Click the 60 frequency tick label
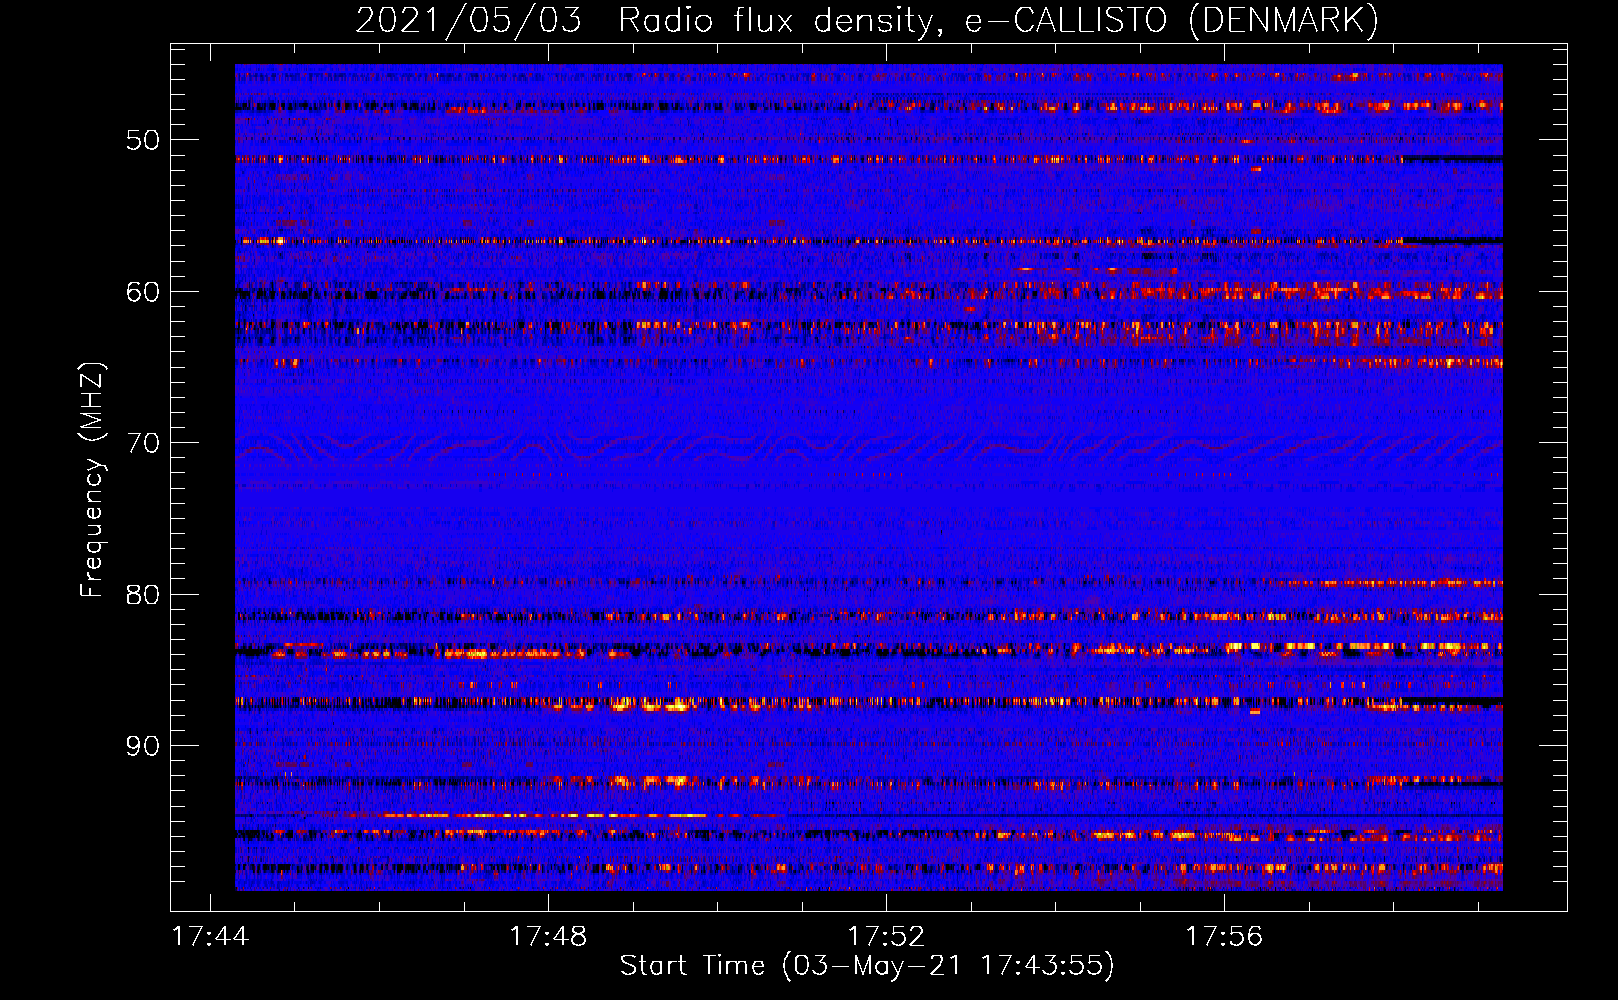The height and width of the screenshot is (1000, 1618). pos(143,292)
